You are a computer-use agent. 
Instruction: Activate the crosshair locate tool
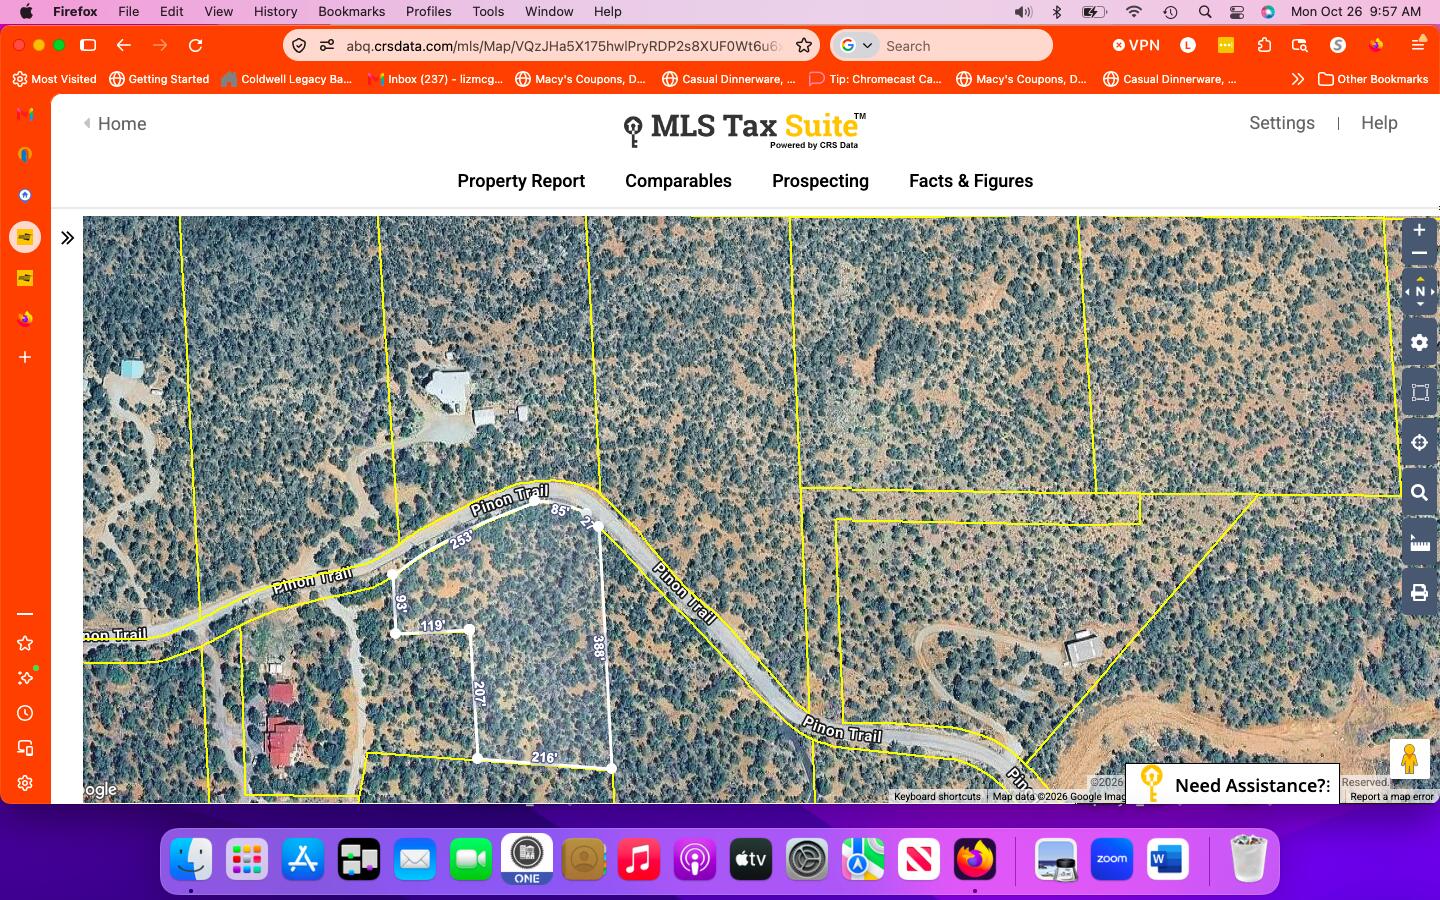tap(1420, 442)
